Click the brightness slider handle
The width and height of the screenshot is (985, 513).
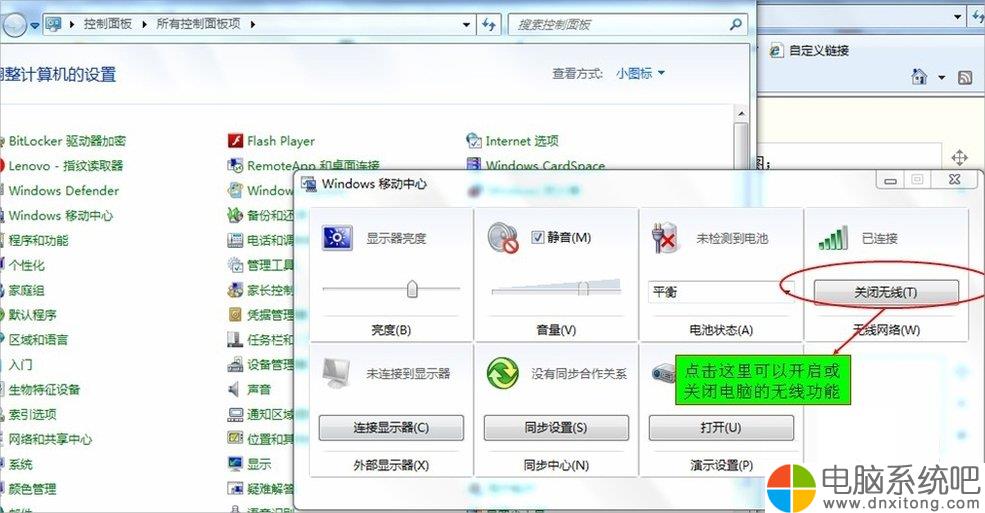pos(412,289)
